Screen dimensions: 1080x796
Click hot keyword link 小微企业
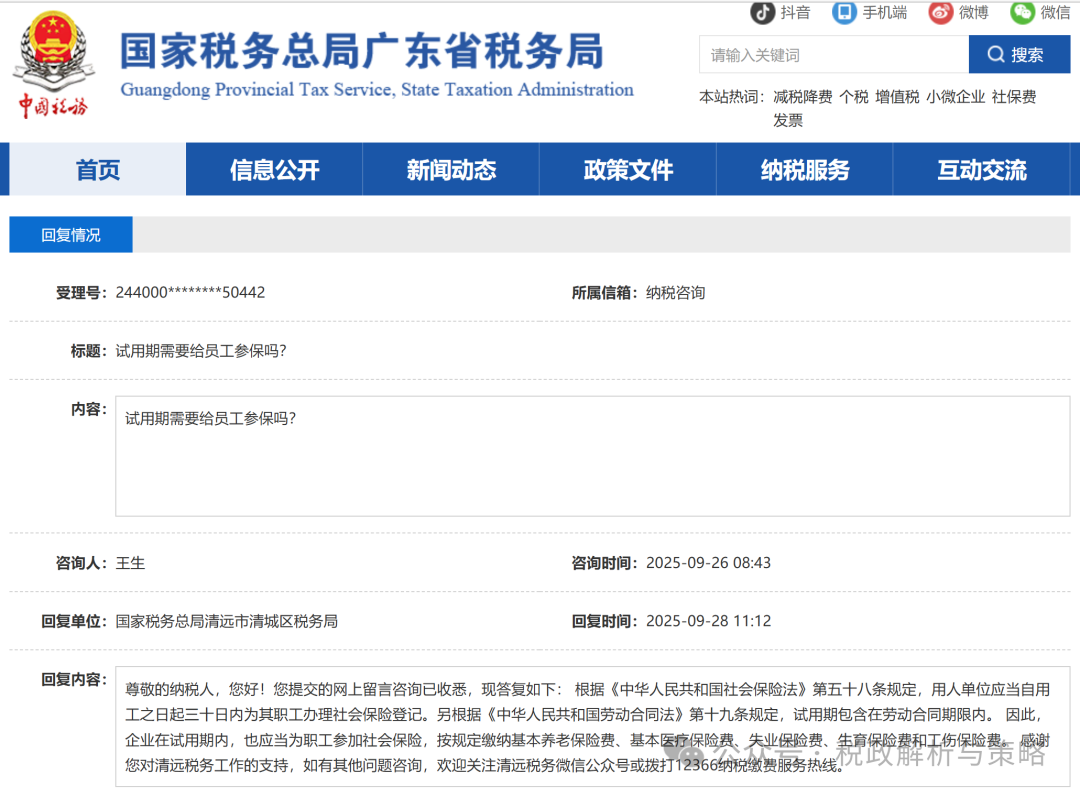[x=955, y=97]
